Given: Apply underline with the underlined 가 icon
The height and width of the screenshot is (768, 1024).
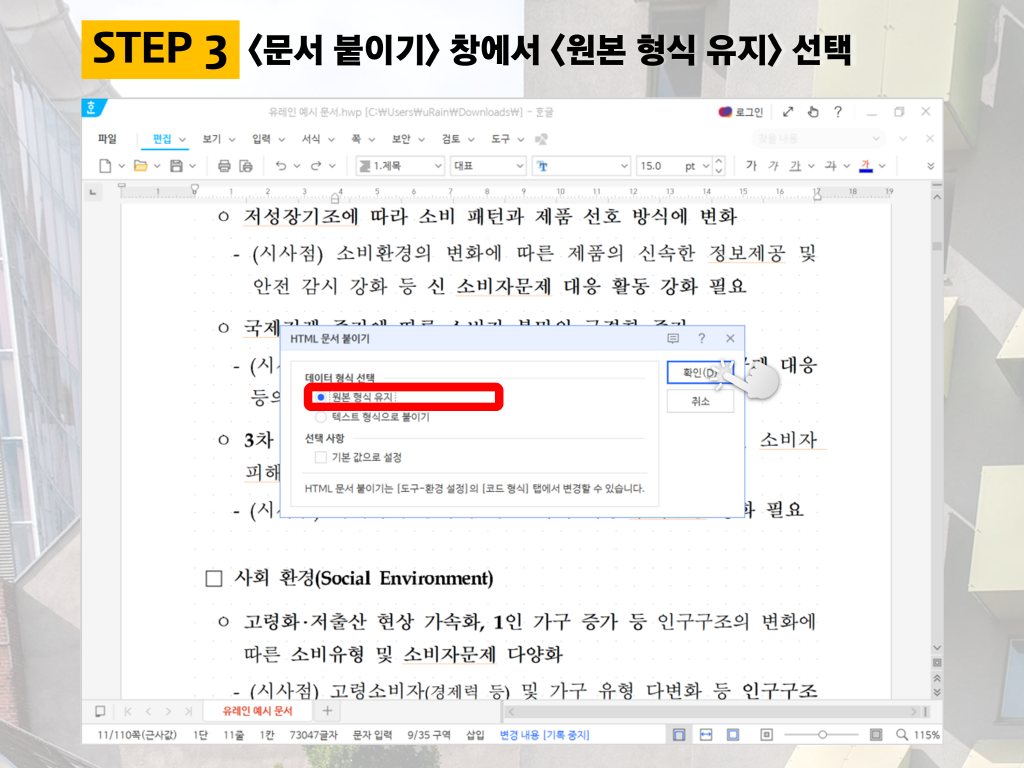Looking at the screenshot, I should tap(795, 166).
